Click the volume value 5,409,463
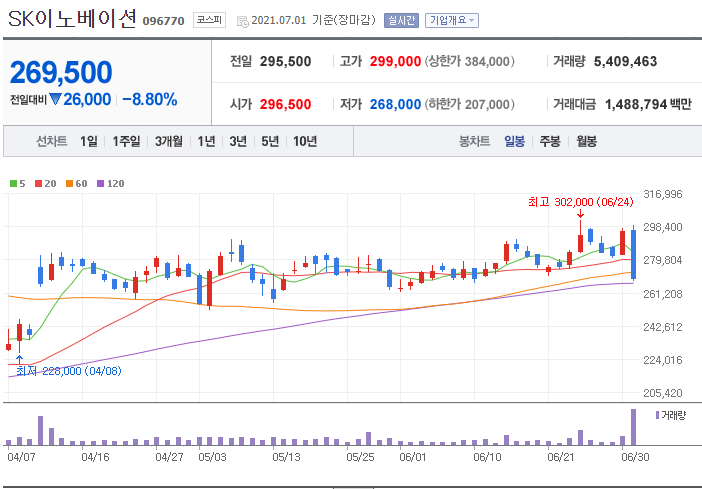Image resolution: width=702 pixels, height=489 pixels. coord(625,61)
